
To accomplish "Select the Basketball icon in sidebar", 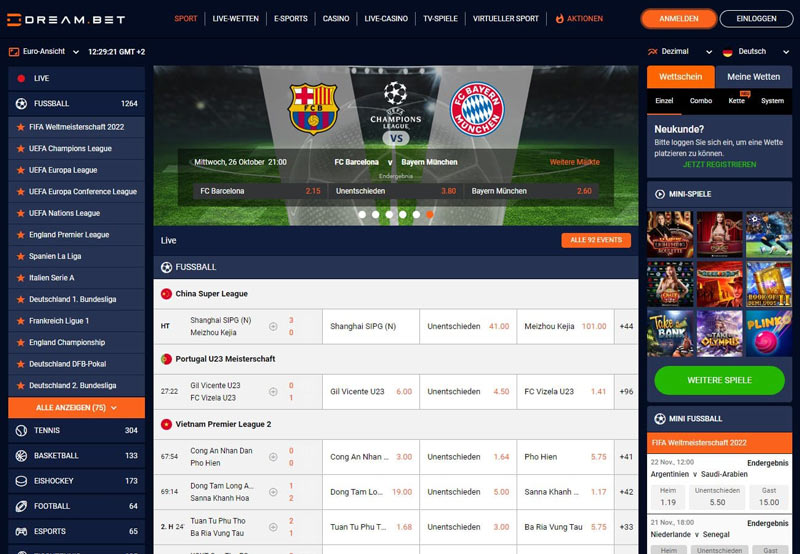I will 21,456.
